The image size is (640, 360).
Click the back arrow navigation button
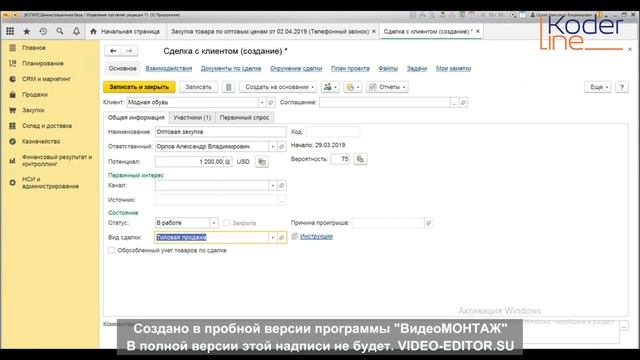coord(113,51)
